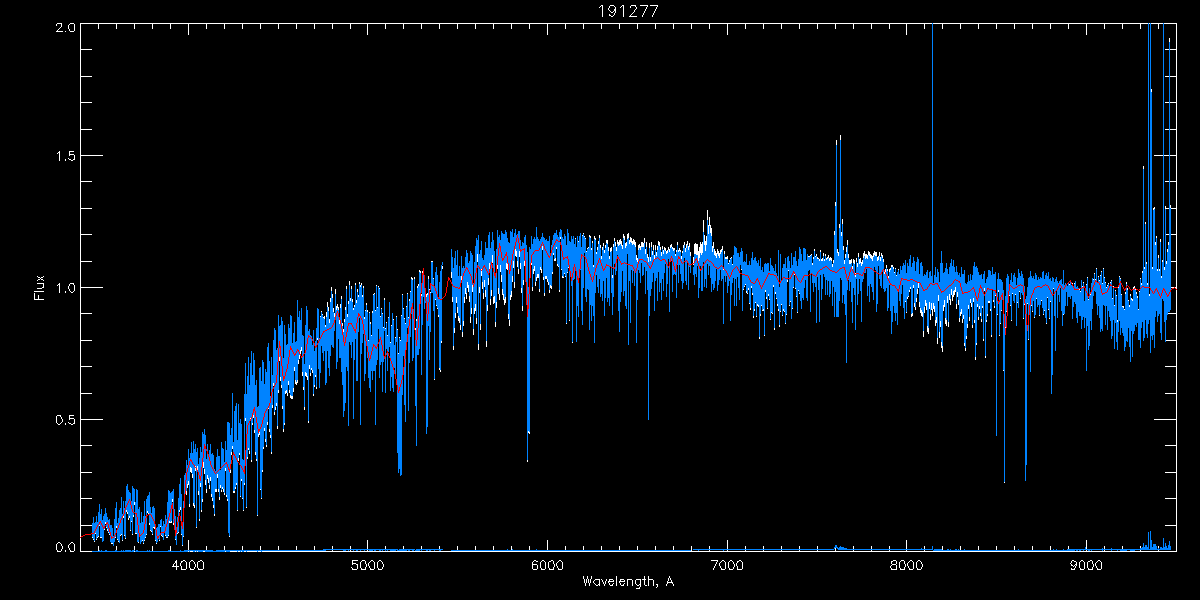Screen dimensions: 1200x600
Task: Select the 2.0 flux tick label
Action: point(65,27)
